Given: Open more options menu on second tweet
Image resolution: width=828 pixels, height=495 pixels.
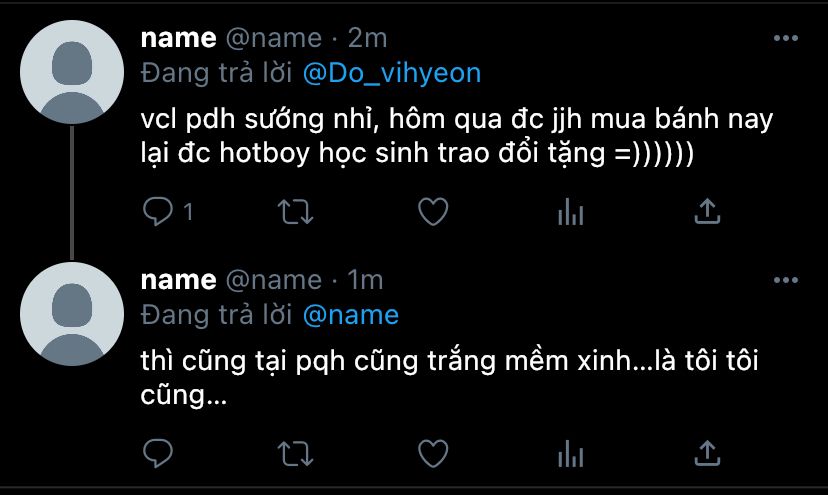Looking at the screenshot, I should [x=786, y=280].
